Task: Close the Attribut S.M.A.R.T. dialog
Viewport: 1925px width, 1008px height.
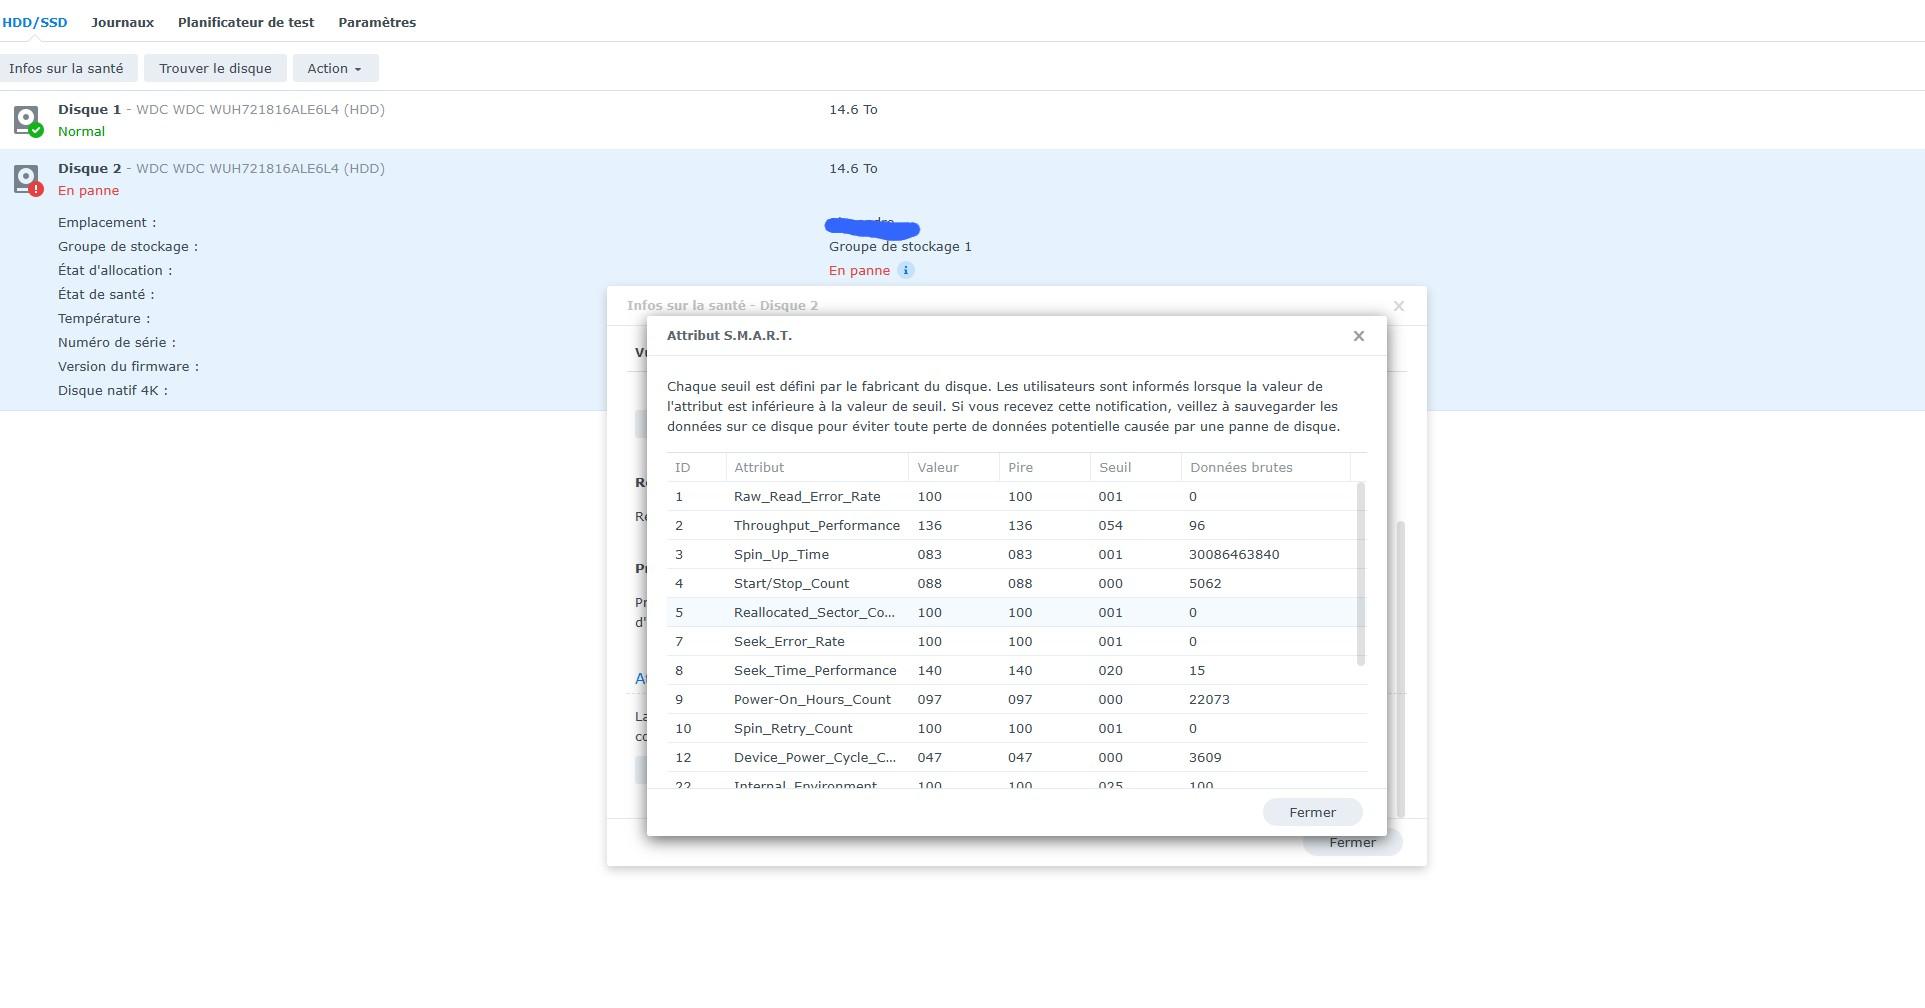Action: click(1358, 336)
